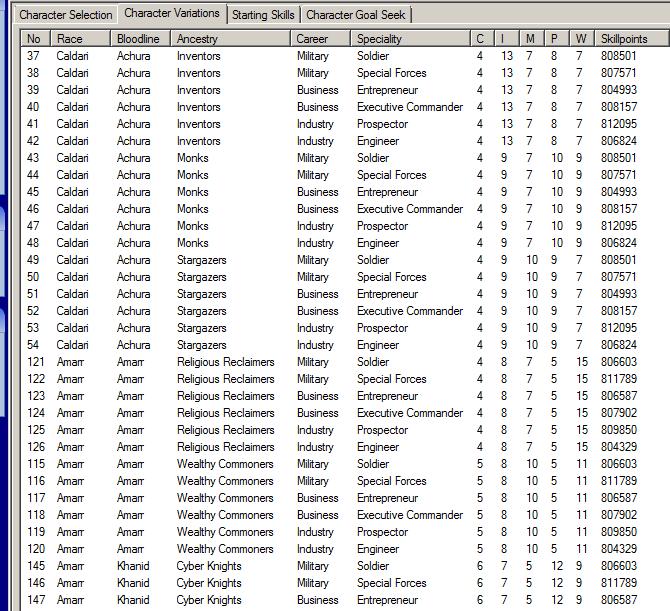The height and width of the screenshot is (611, 670).
Task: Click Prospector in row 119
Action: [382, 532]
